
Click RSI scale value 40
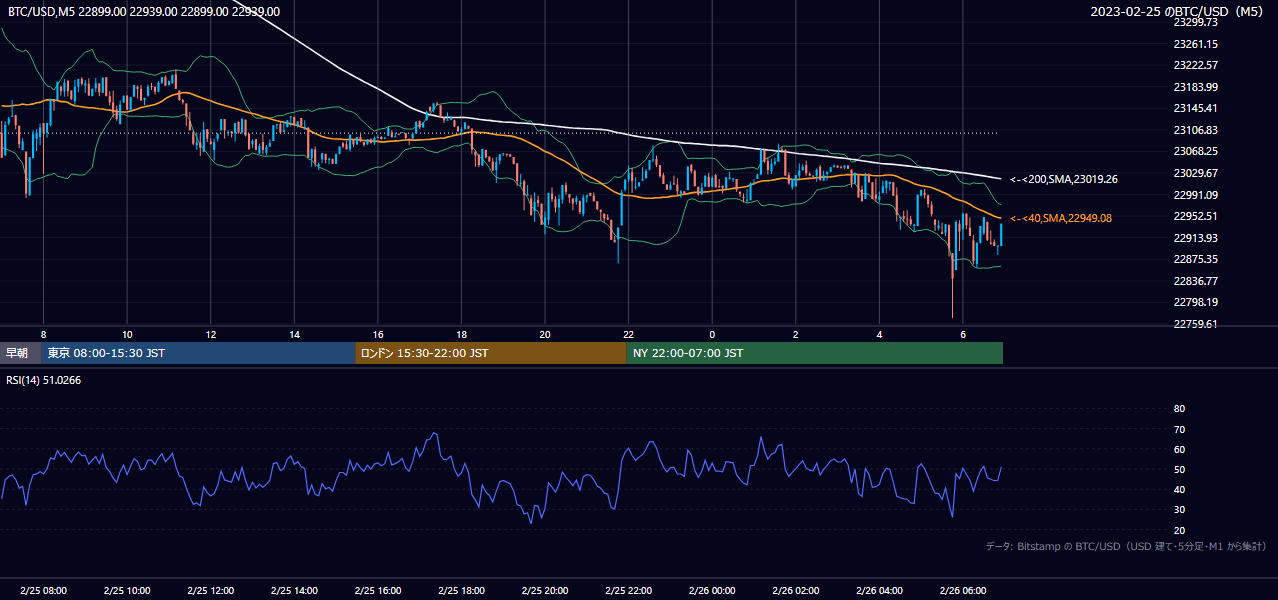[x=1179, y=489]
